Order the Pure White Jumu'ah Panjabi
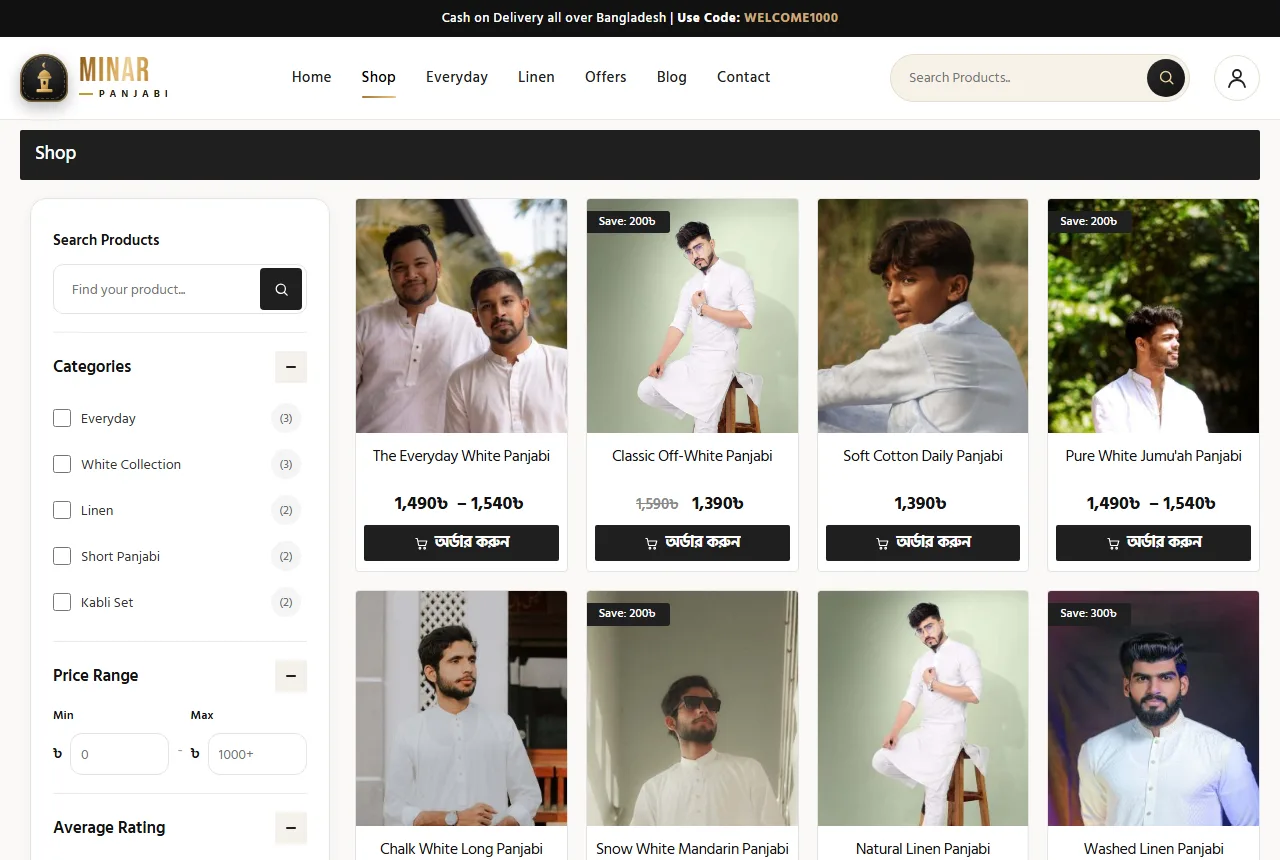 click(x=1153, y=543)
